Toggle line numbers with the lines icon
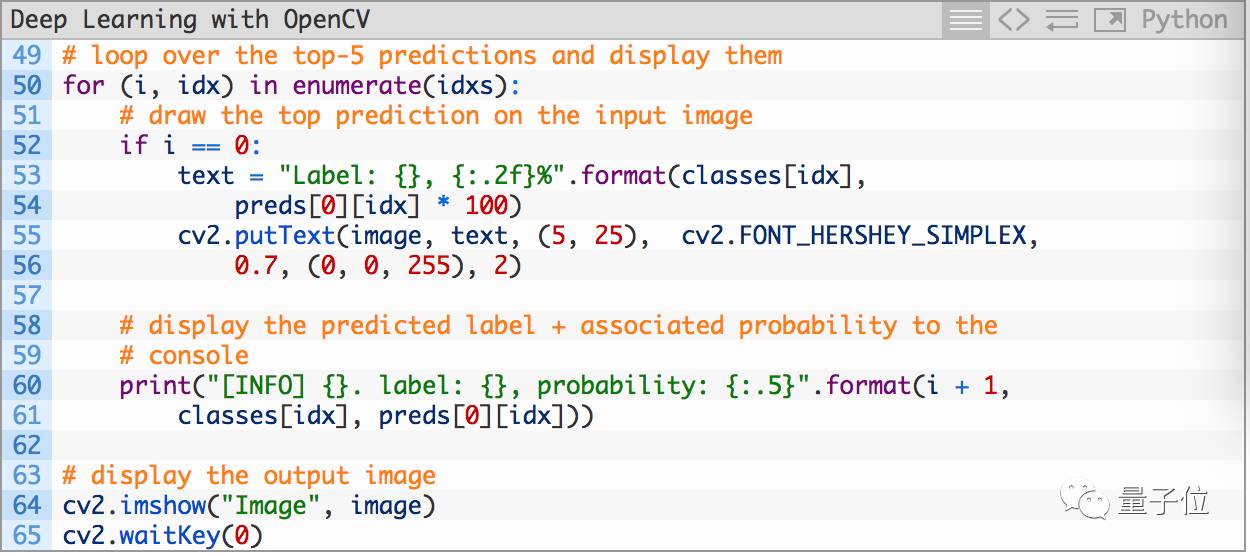The height and width of the screenshot is (556, 1250). [966, 20]
